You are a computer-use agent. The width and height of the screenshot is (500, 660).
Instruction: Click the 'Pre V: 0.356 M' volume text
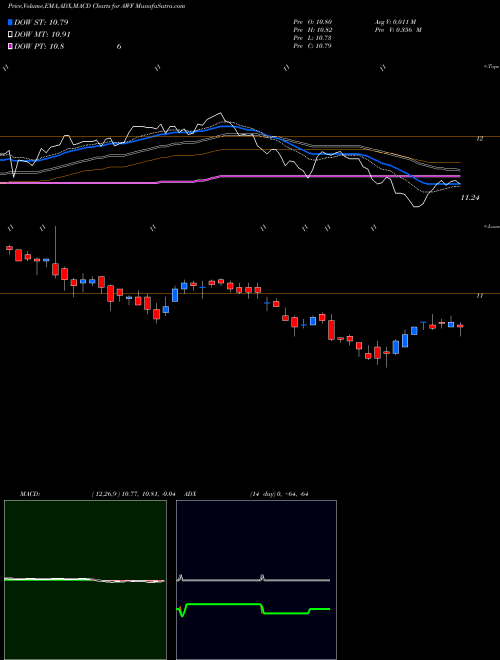(x=397, y=30)
